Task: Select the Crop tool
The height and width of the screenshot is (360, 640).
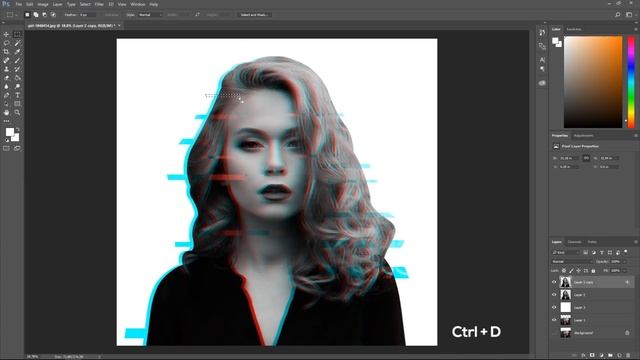Action: click(6, 51)
